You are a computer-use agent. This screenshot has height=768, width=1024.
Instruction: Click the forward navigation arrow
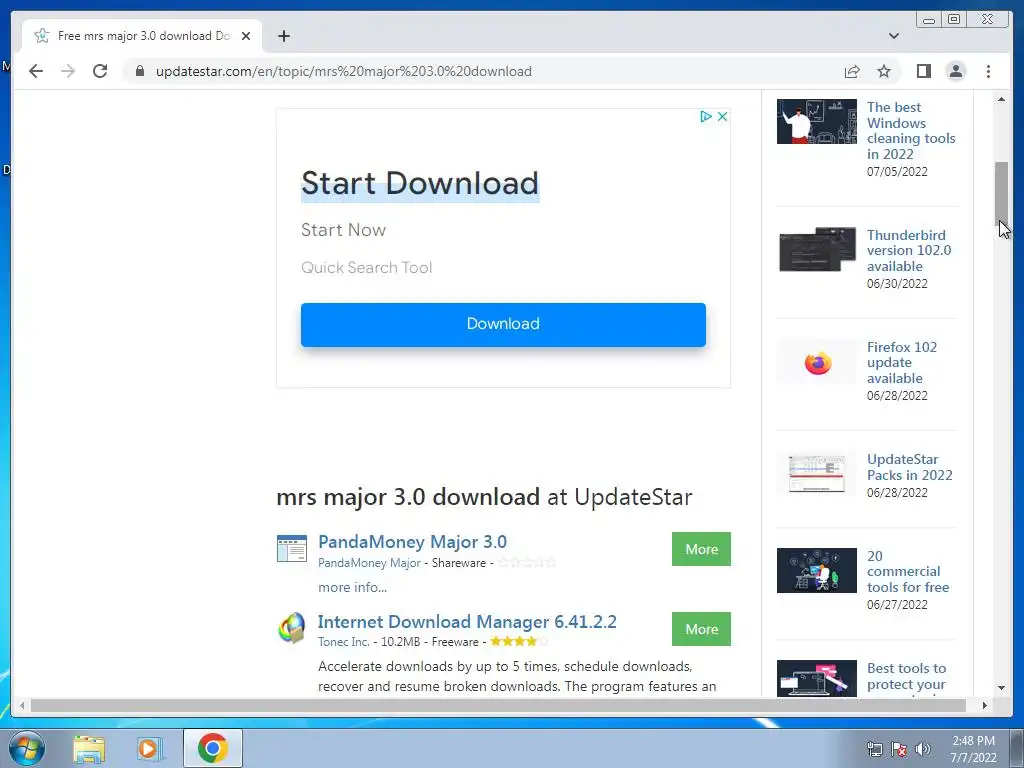pyautogui.click(x=68, y=71)
